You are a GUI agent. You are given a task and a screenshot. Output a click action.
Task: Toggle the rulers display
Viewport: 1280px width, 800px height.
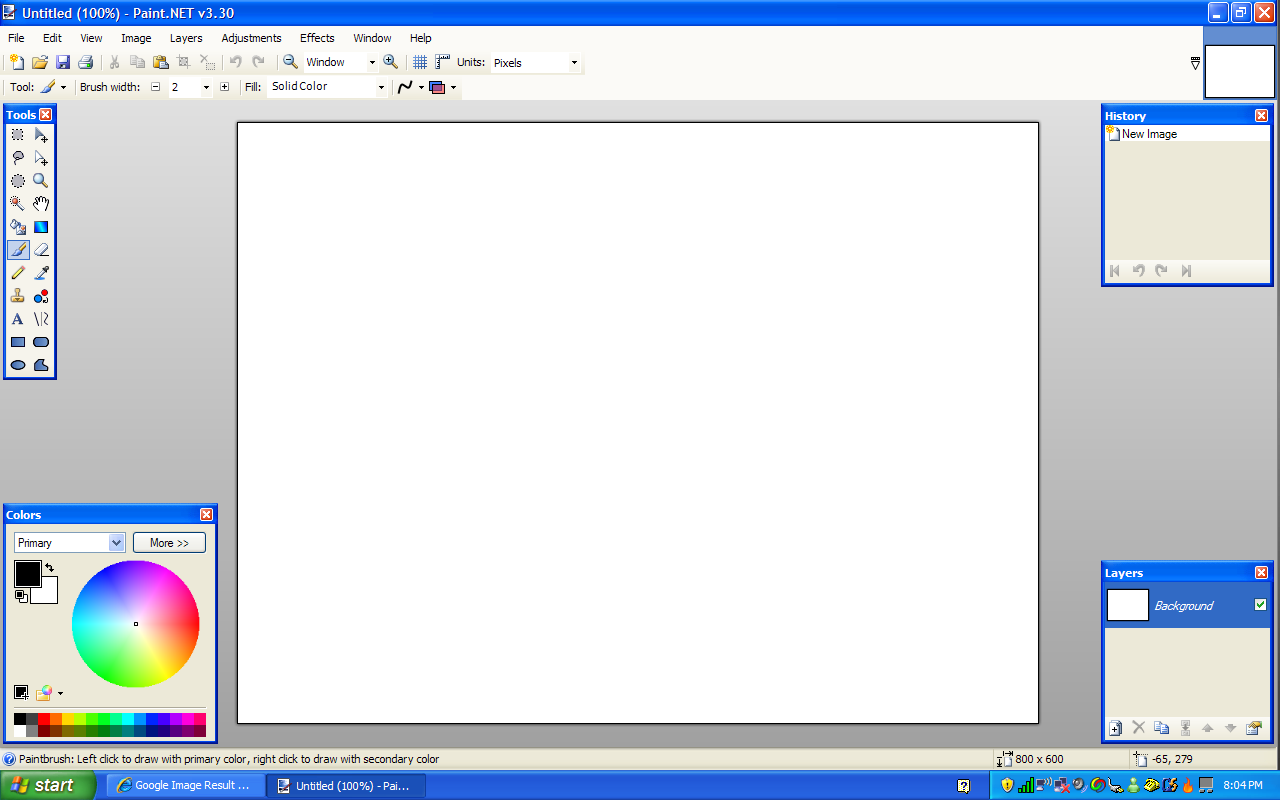[443, 62]
